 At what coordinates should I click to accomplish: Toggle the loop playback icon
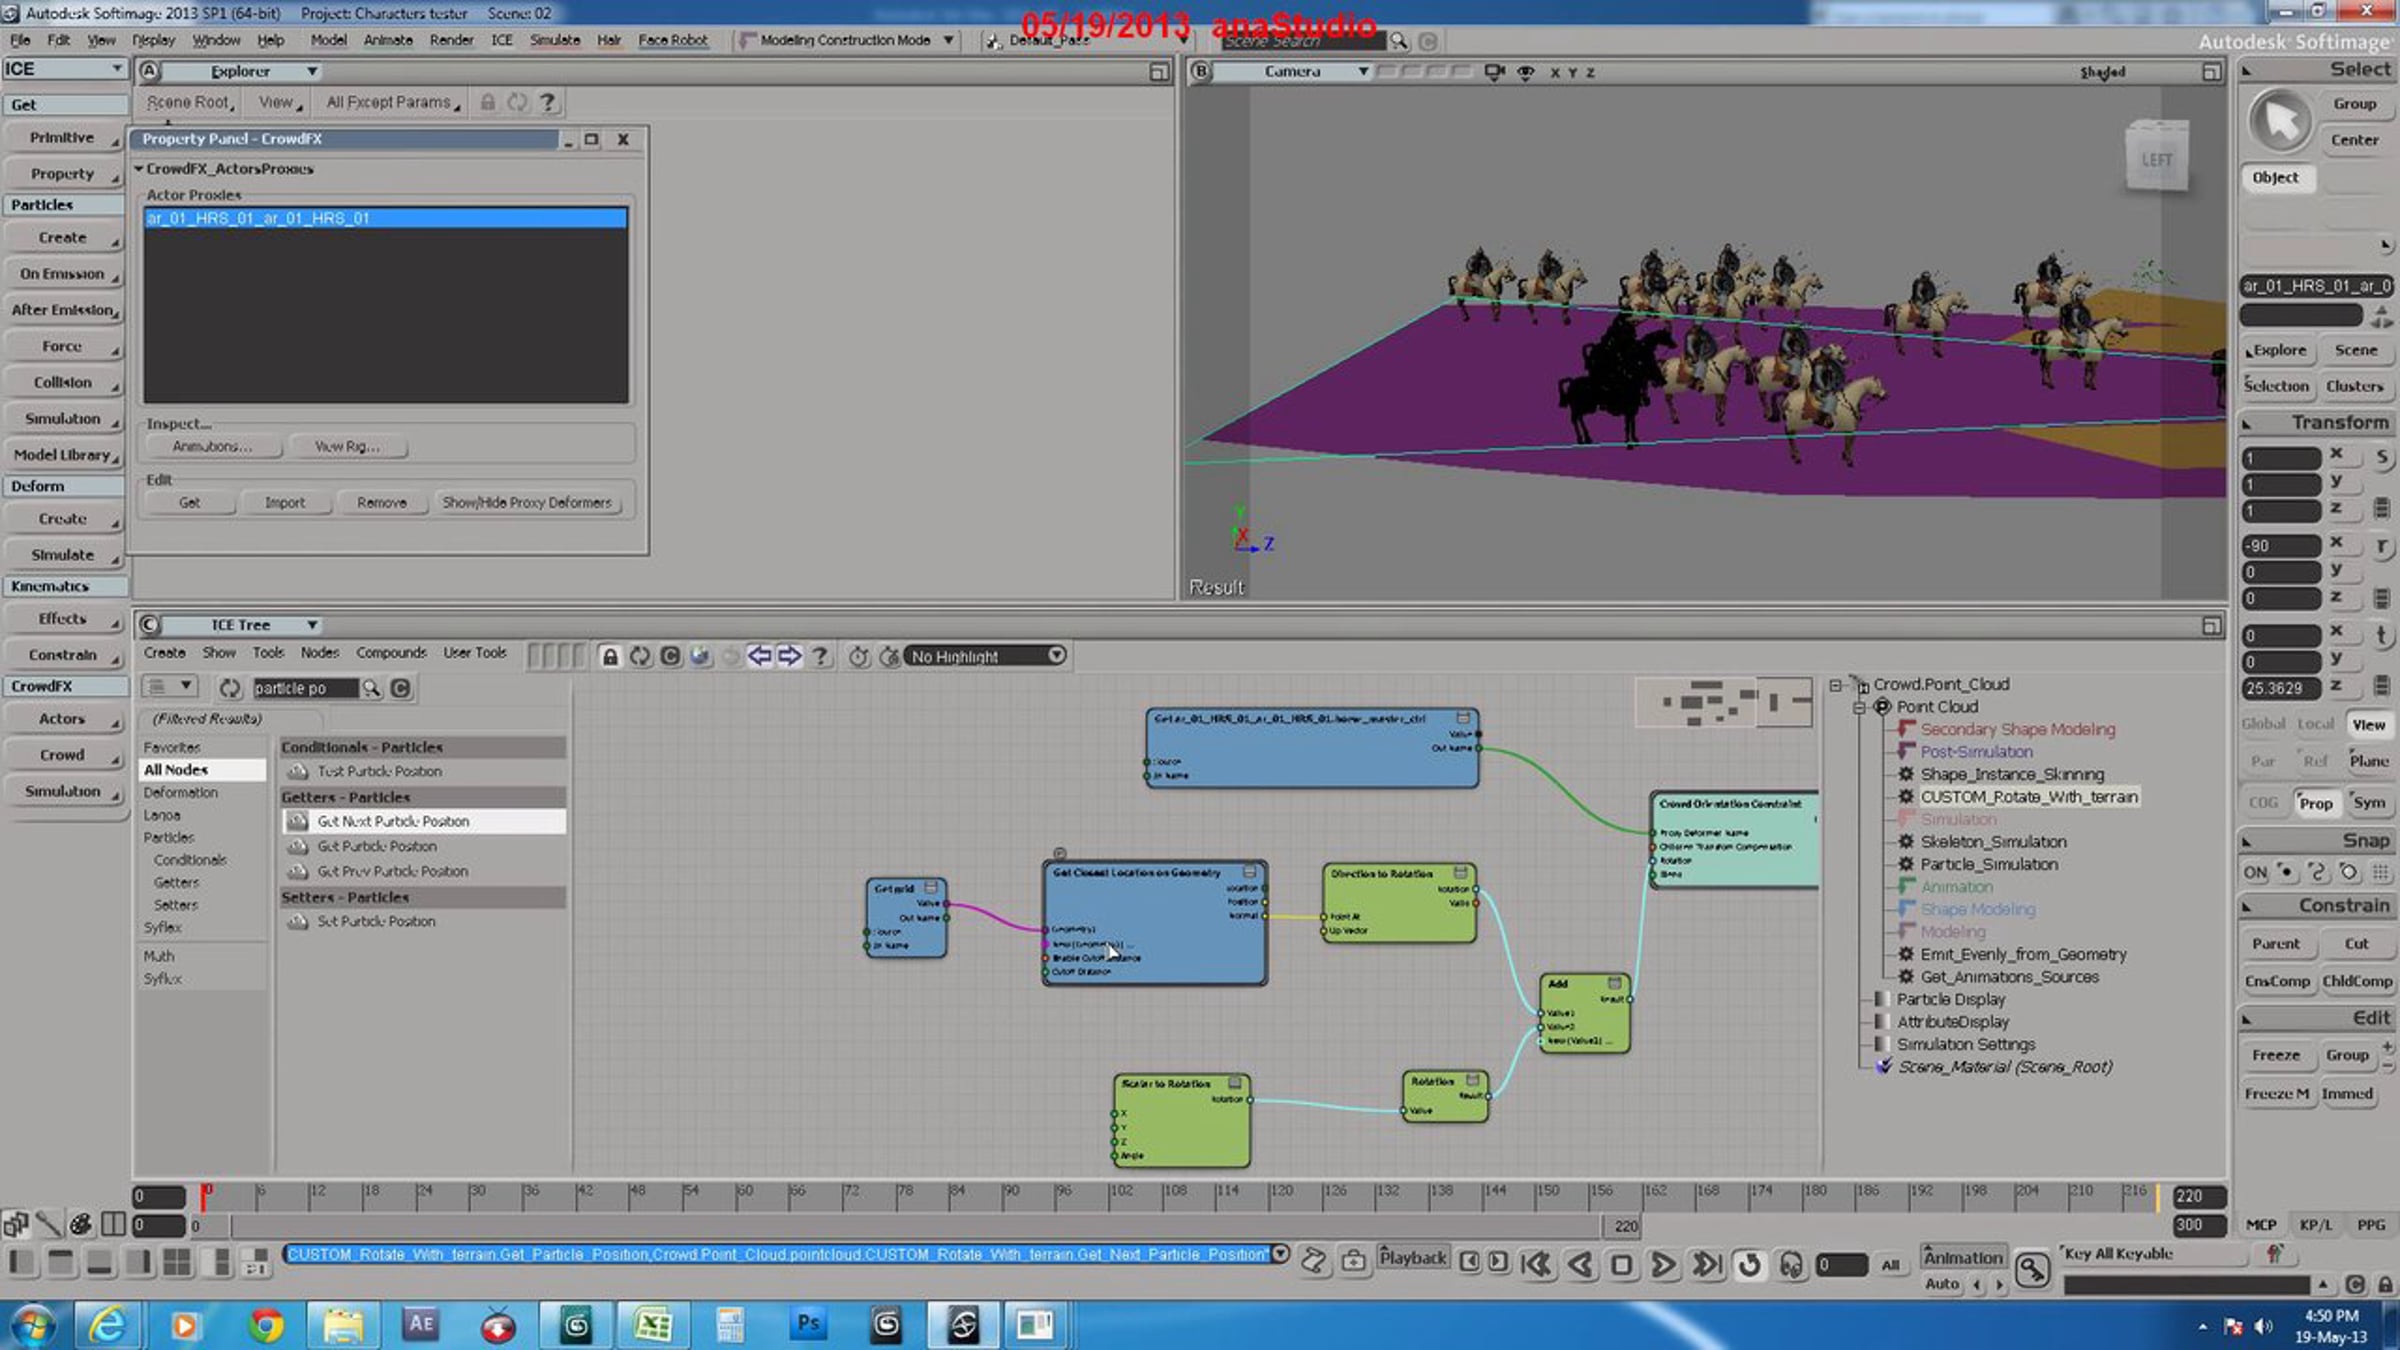1749,1264
